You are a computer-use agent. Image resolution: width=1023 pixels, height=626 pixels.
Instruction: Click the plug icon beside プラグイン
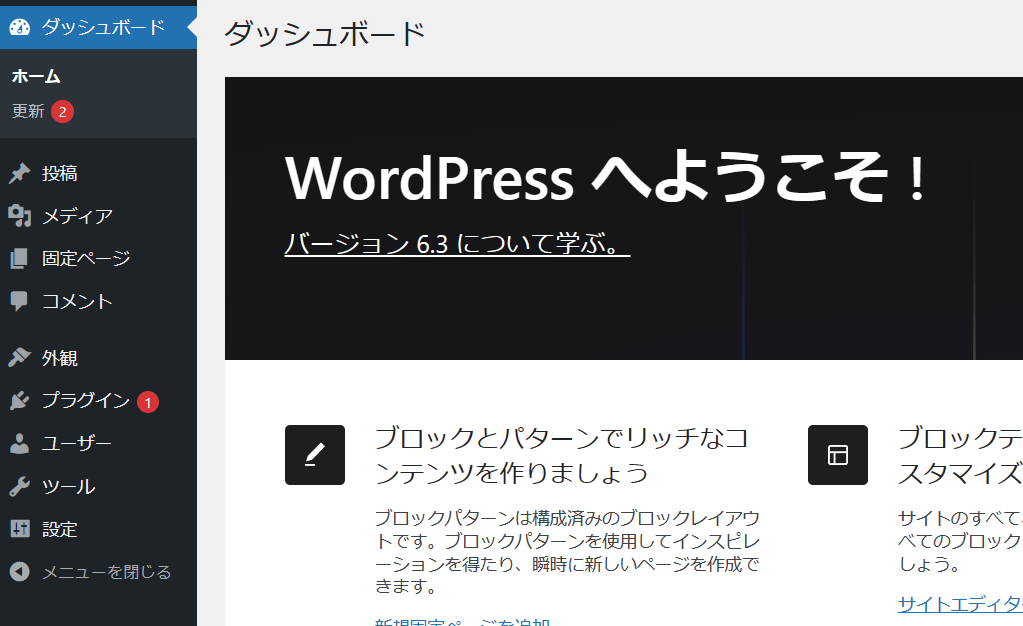tap(20, 400)
